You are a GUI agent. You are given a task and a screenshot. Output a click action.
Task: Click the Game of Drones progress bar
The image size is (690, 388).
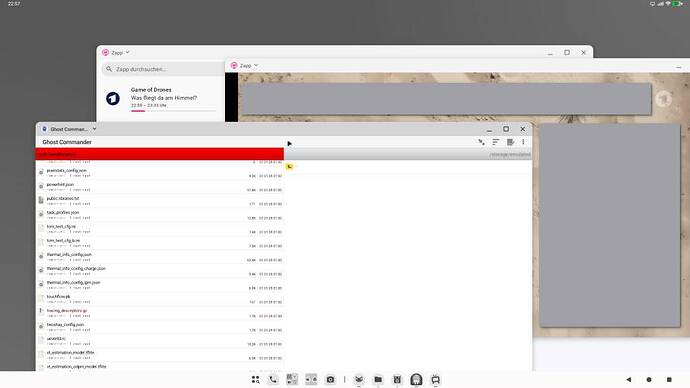point(173,111)
